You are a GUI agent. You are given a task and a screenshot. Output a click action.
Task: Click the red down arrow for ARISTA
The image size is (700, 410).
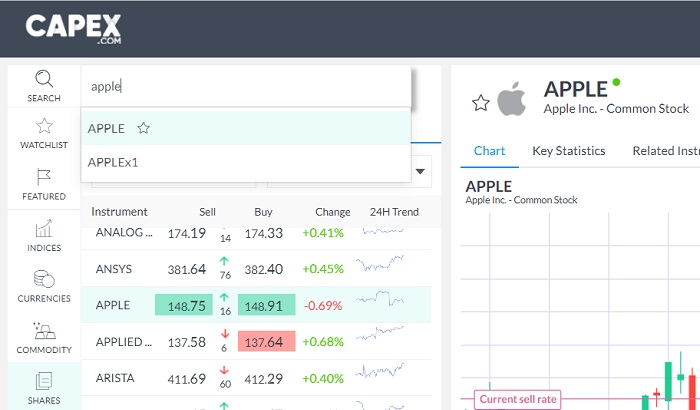pos(225,370)
